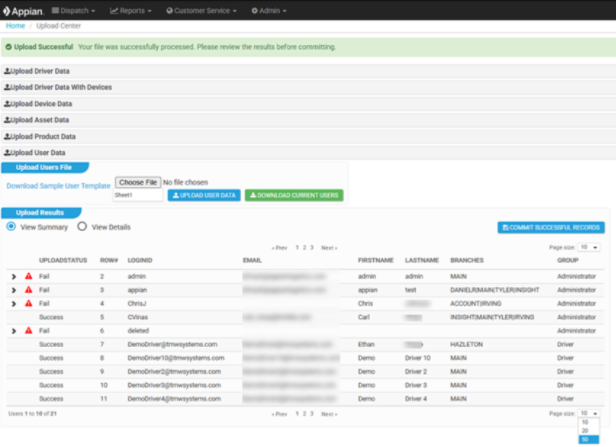The width and height of the screenshot is (616, 447).
Task: Click the upload icon beside Upload Driver Data
Action: (x=7, y=72)
